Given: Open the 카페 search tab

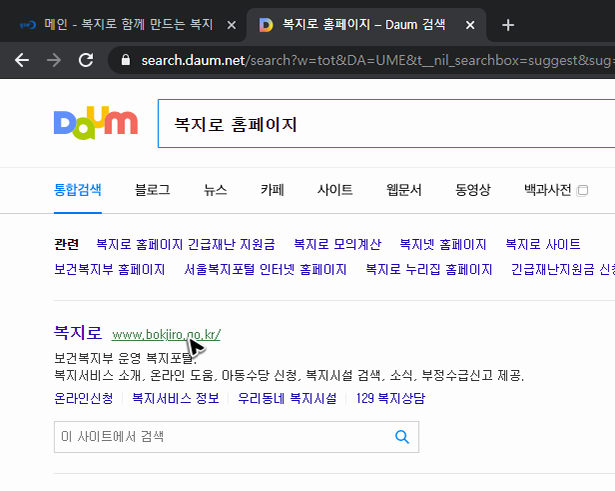Looking at the screenshot, I should [272, 190].
